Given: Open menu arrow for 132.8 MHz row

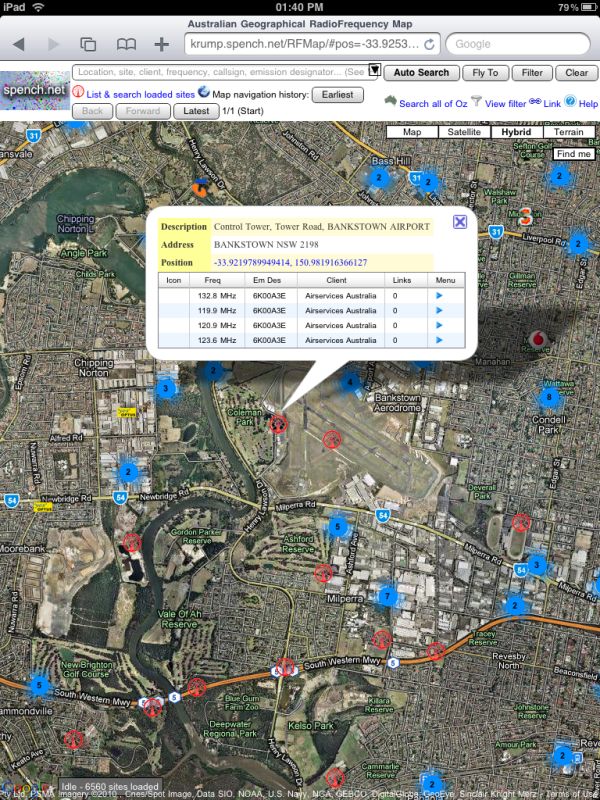Looking at the screenshot, I should tap(439, 295).
